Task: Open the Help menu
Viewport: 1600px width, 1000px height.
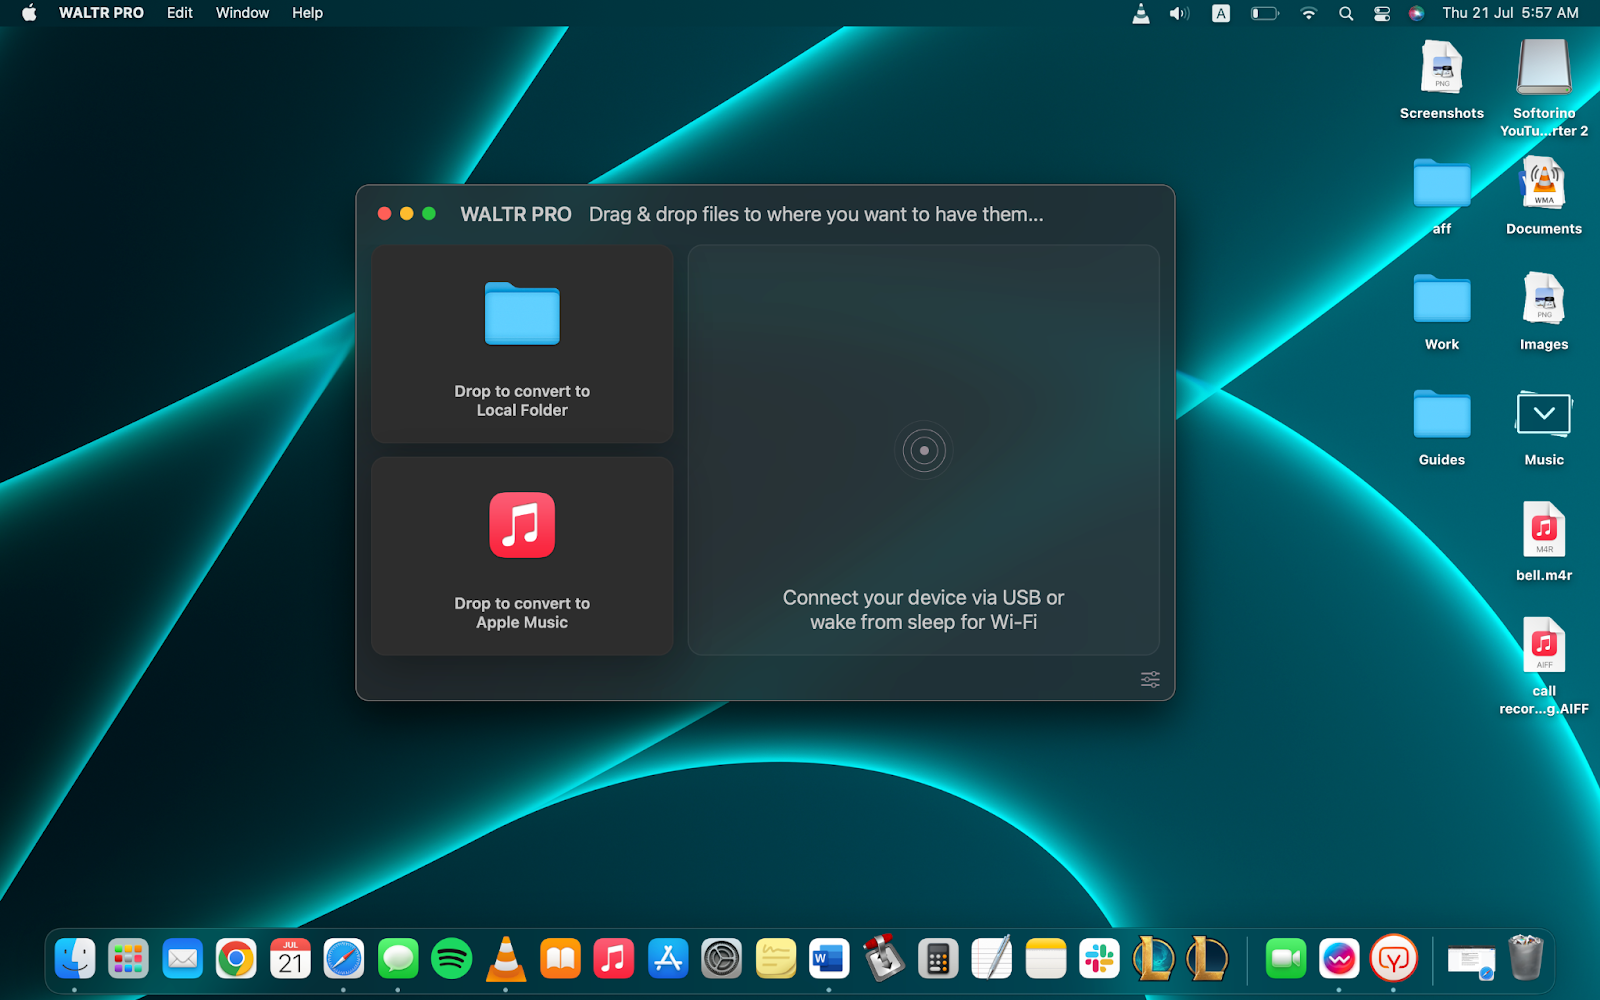Action: [x=307, y=13]
